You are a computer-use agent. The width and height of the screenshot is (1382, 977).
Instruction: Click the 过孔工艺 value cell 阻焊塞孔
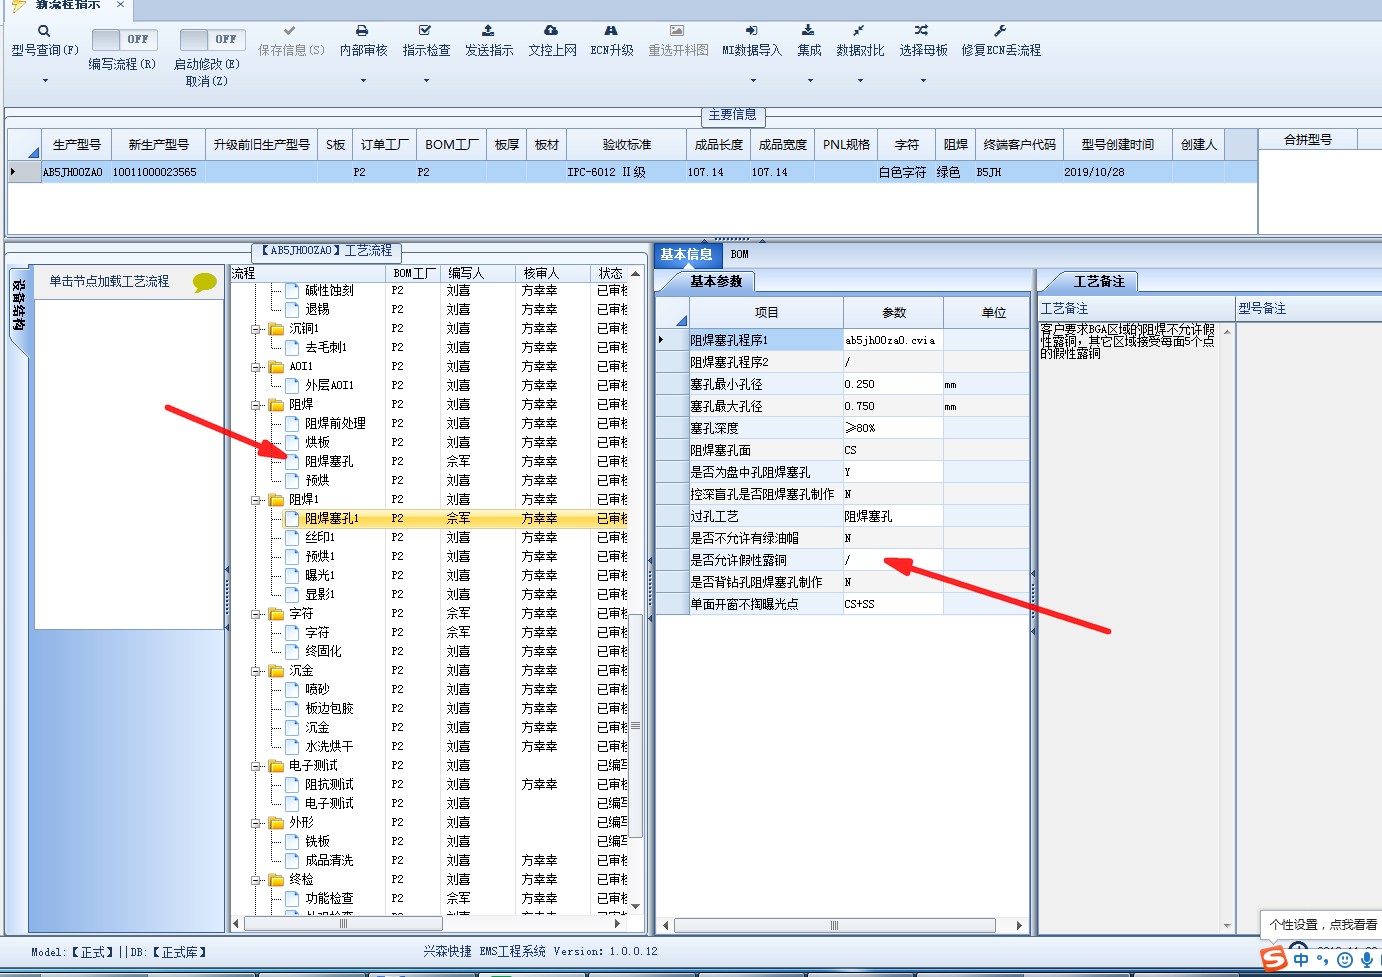[x=892, y=516]
